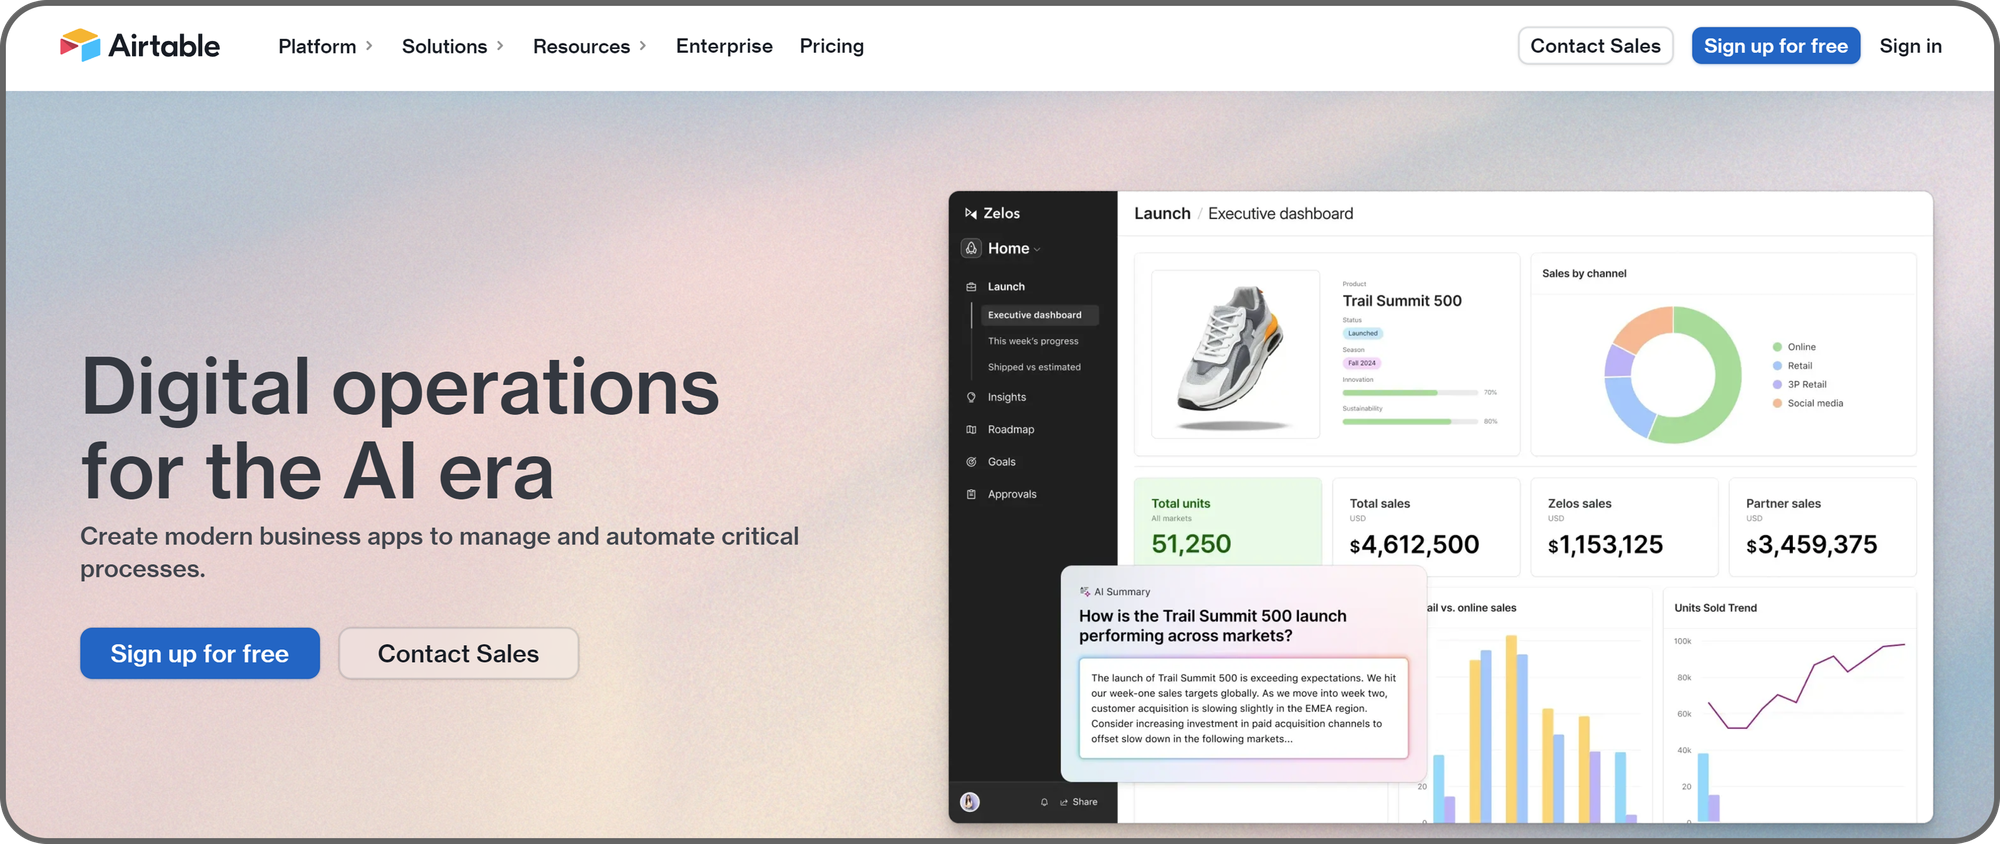Select Shipped vs estimated in sidebar
Screen dimensions: 2000x844
[1034, 367]
